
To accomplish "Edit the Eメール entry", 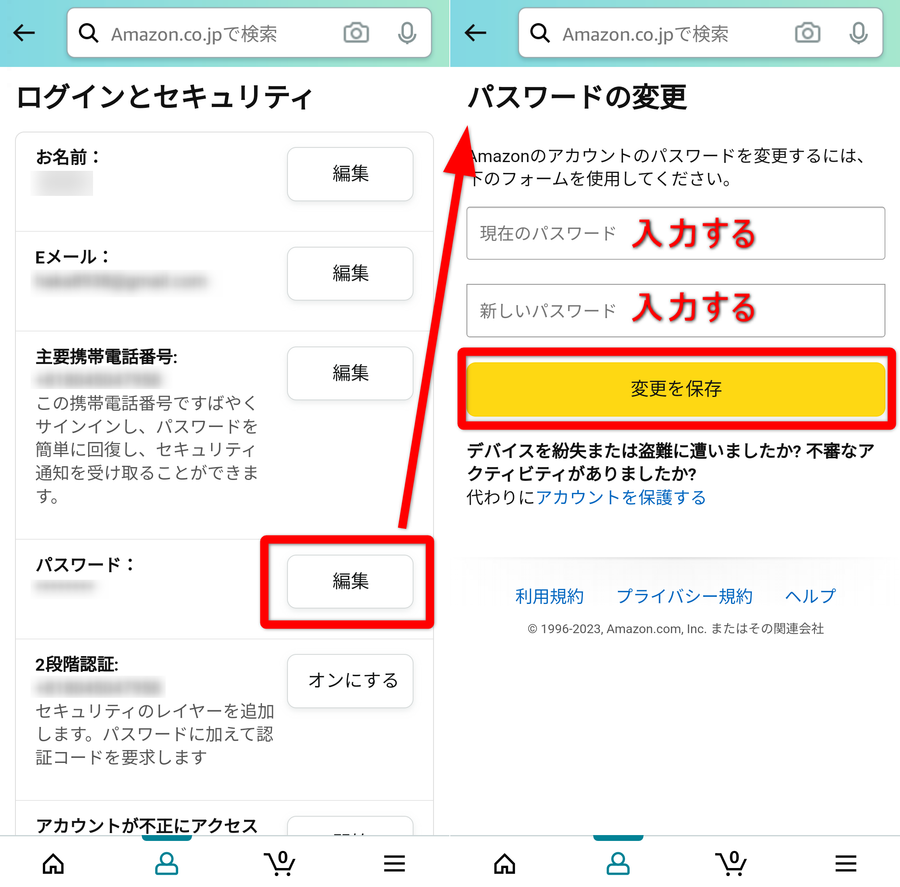I will pyautogui.click(x=350, y=274).
